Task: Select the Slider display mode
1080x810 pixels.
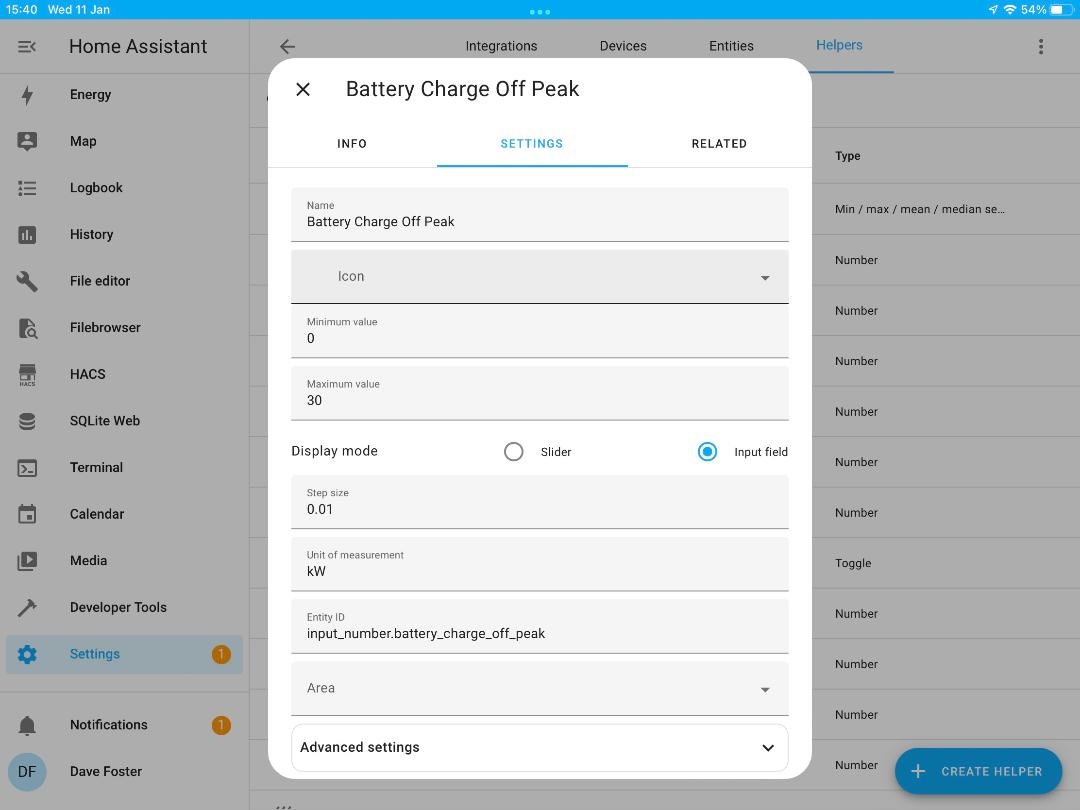Action: 514,452
